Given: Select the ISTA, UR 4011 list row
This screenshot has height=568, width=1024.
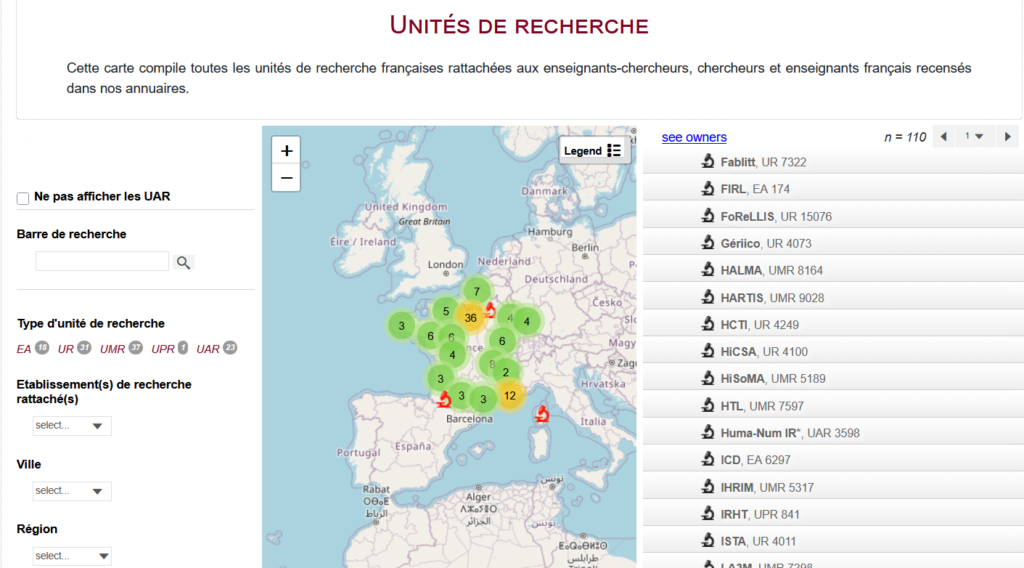Looking at the screenshot, I should coord(833,541).
